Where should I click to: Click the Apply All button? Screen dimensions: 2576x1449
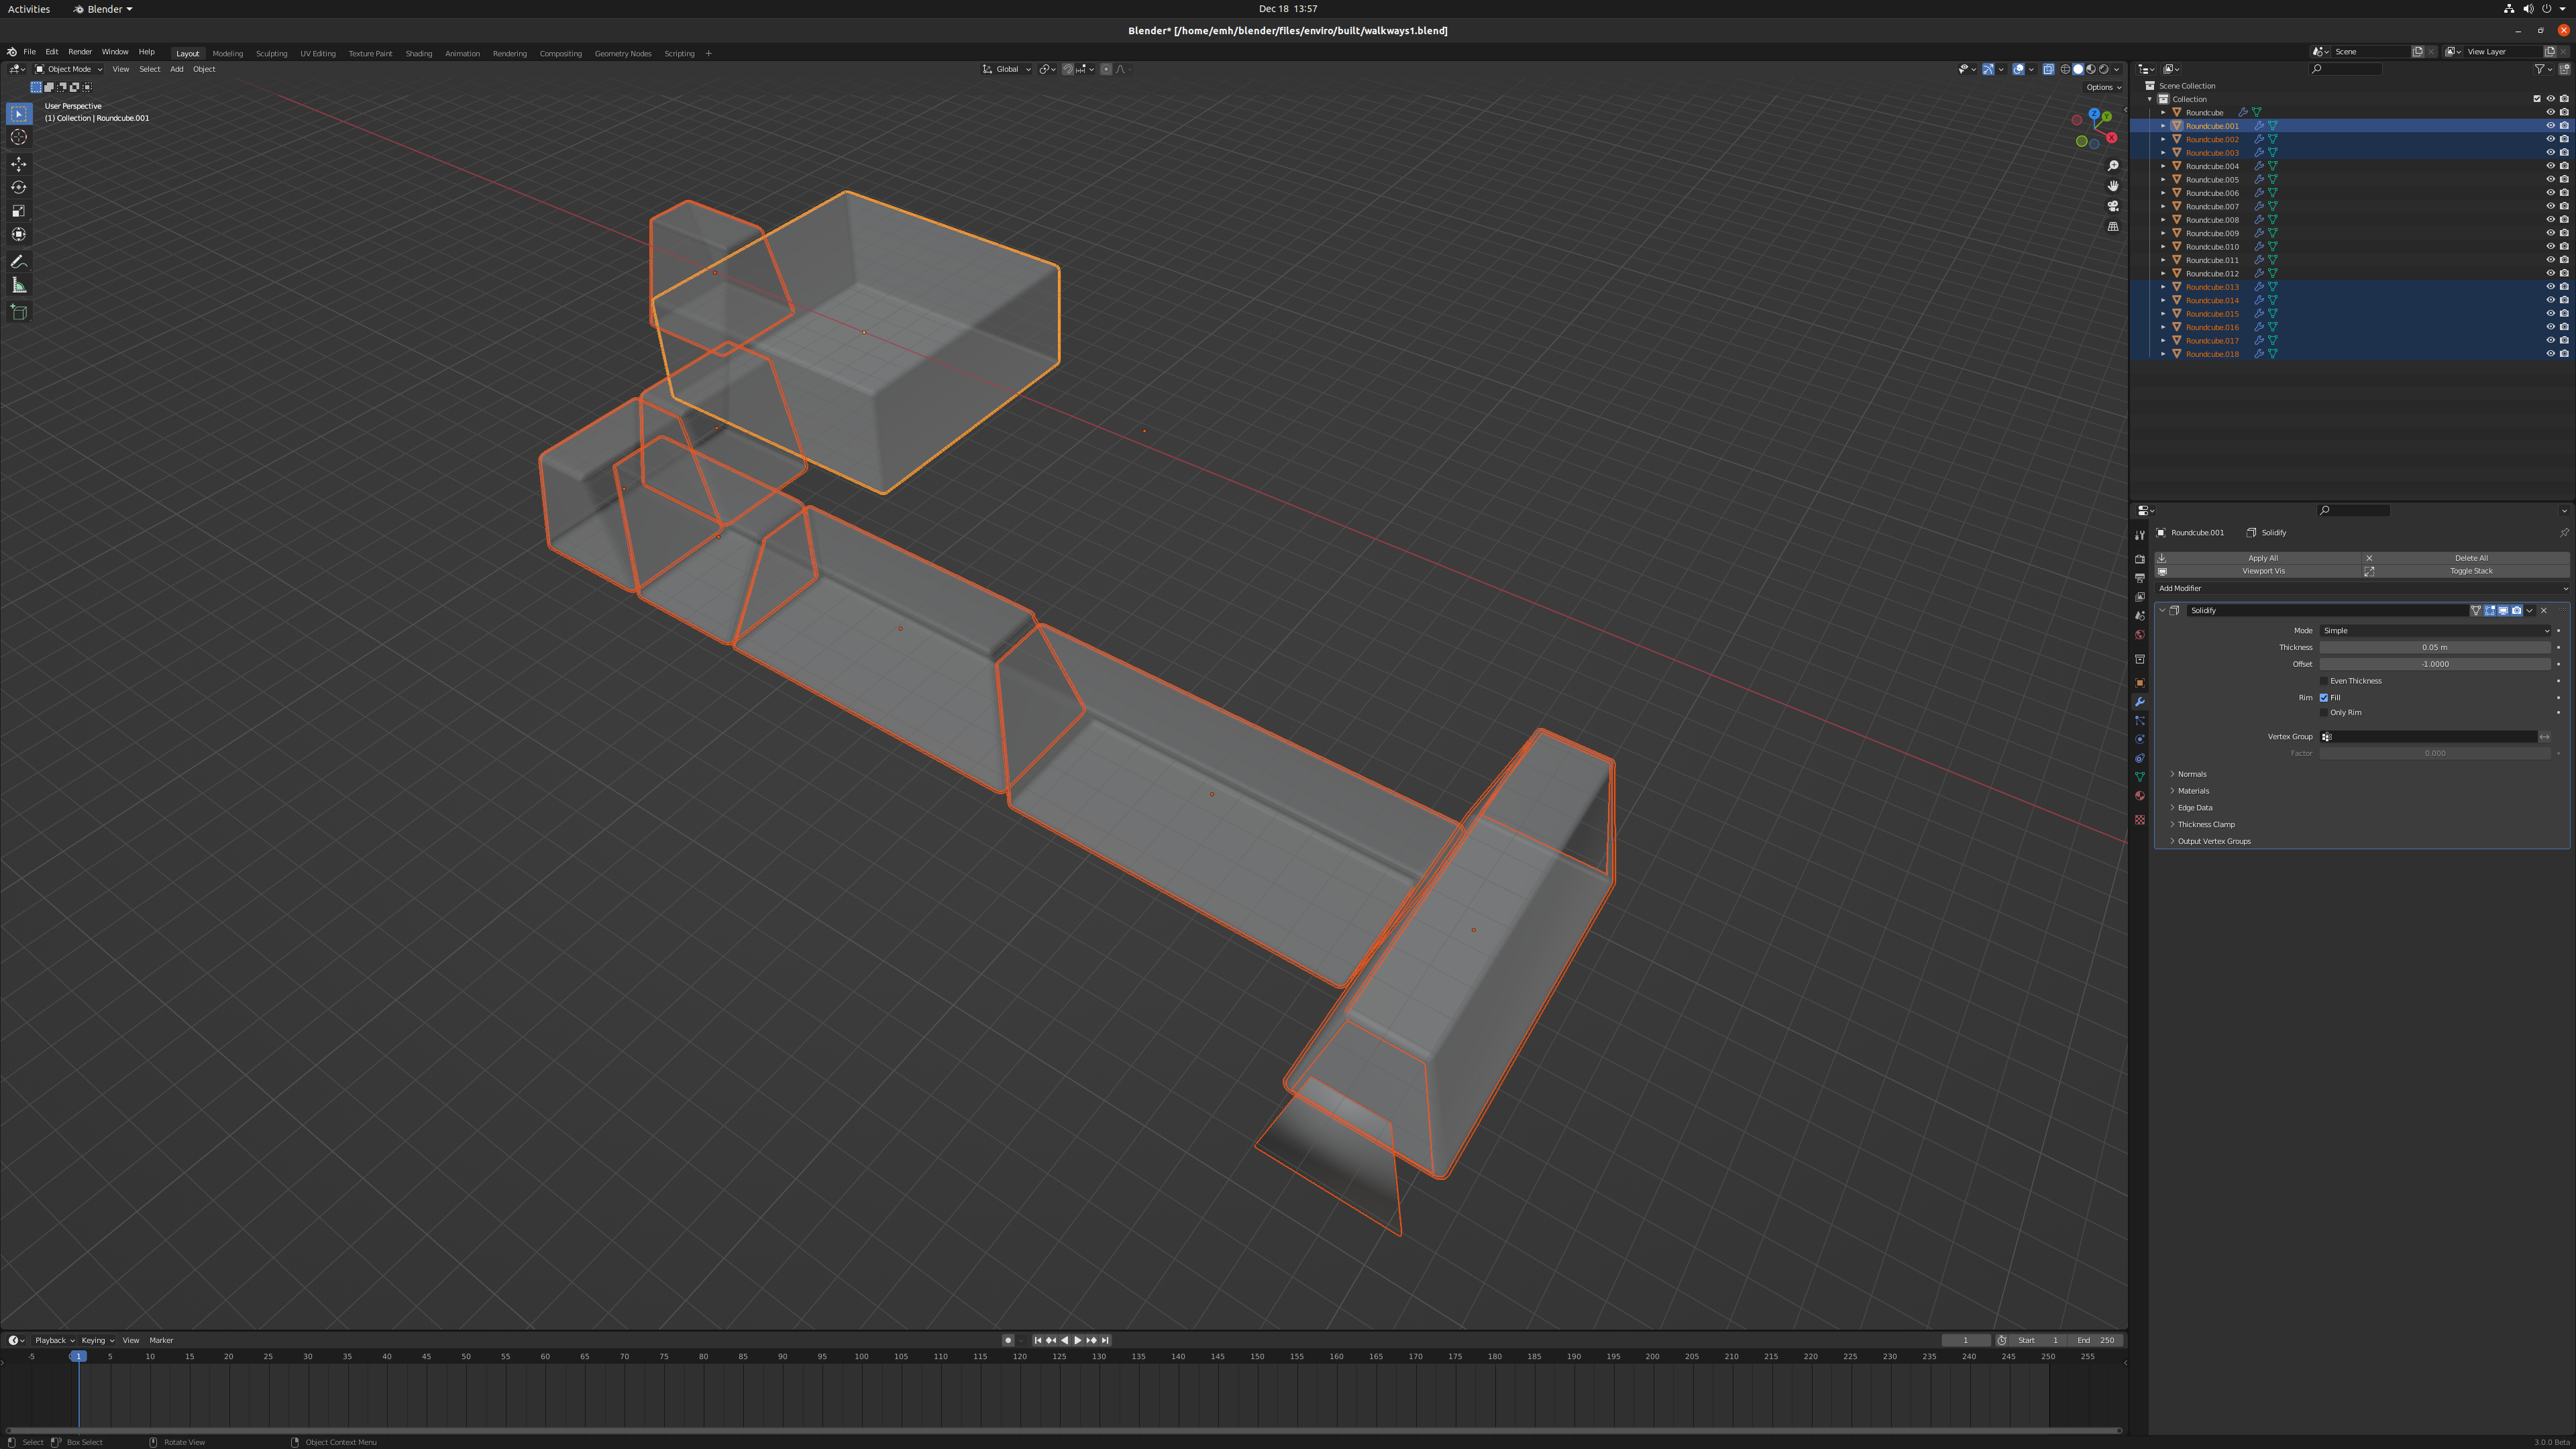2258,558
